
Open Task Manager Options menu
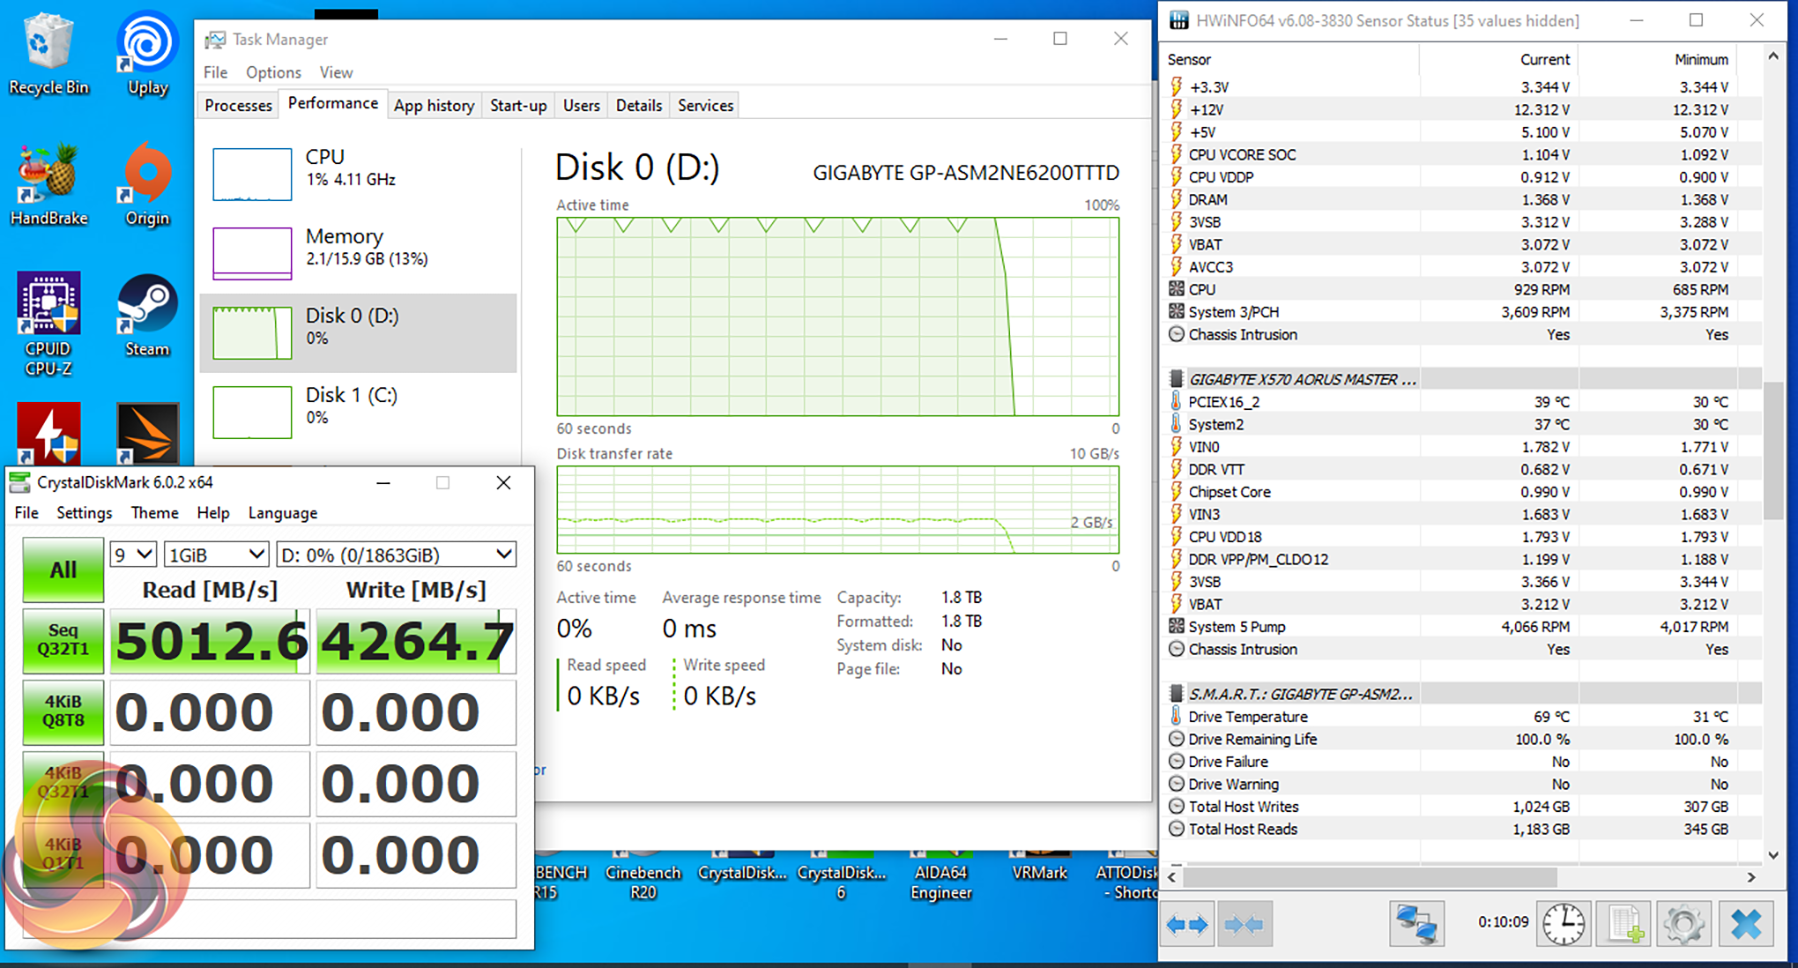click(x=273, y=72)
